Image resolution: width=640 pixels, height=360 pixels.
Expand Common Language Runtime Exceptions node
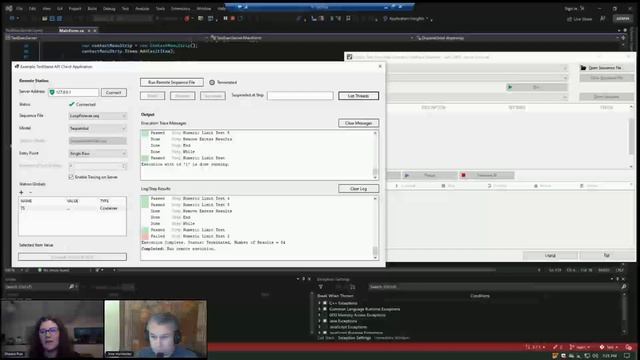[x=319, y=309]
